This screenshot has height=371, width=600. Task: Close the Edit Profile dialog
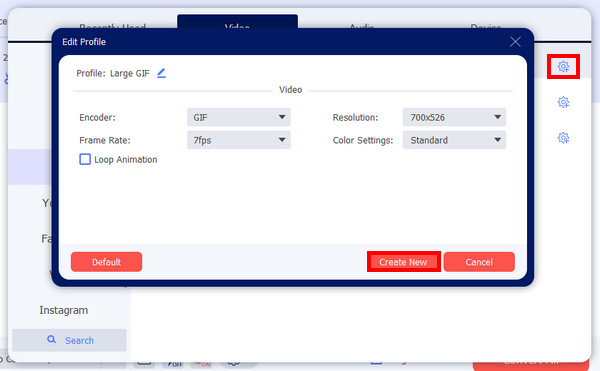[515, 42]
